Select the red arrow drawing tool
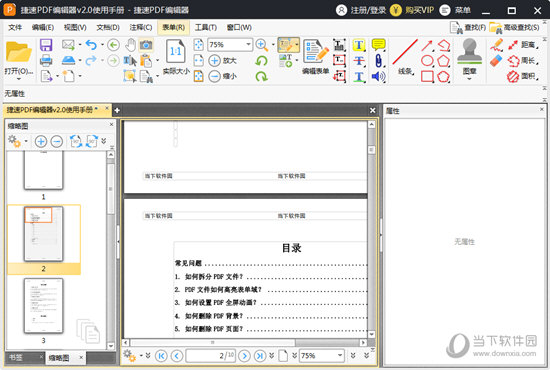The image size is (550, 370). 427,45
